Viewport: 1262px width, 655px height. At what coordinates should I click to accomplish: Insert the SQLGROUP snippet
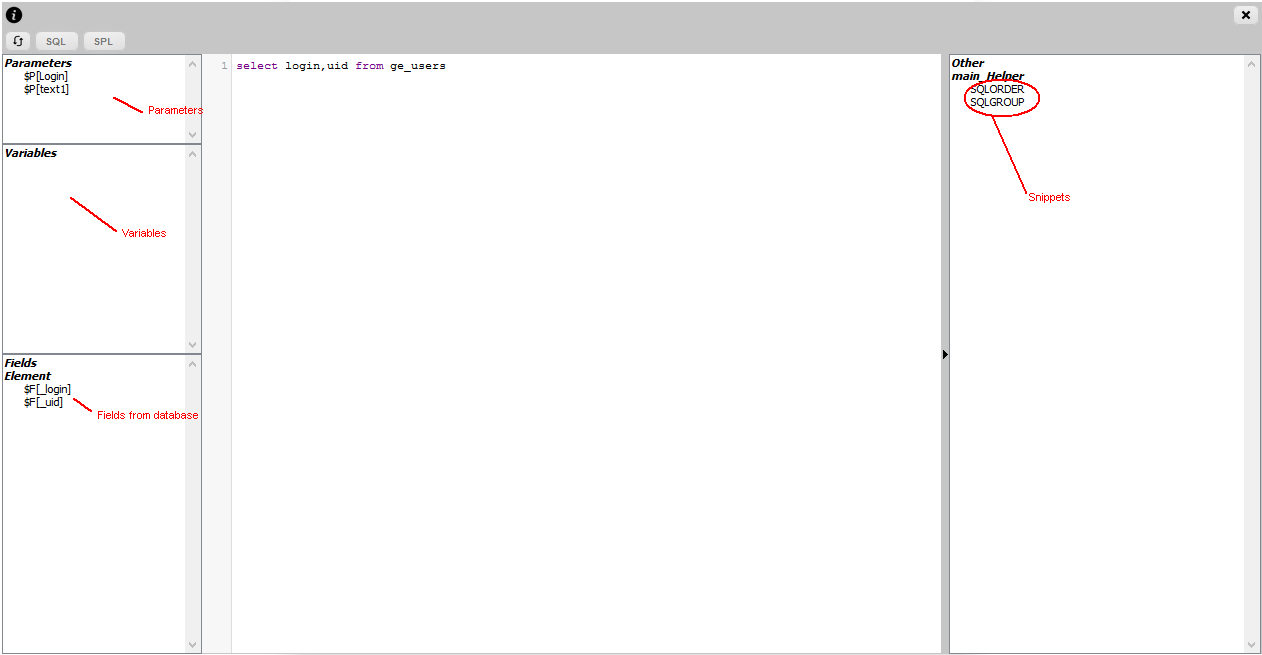(x=997, y=102)
